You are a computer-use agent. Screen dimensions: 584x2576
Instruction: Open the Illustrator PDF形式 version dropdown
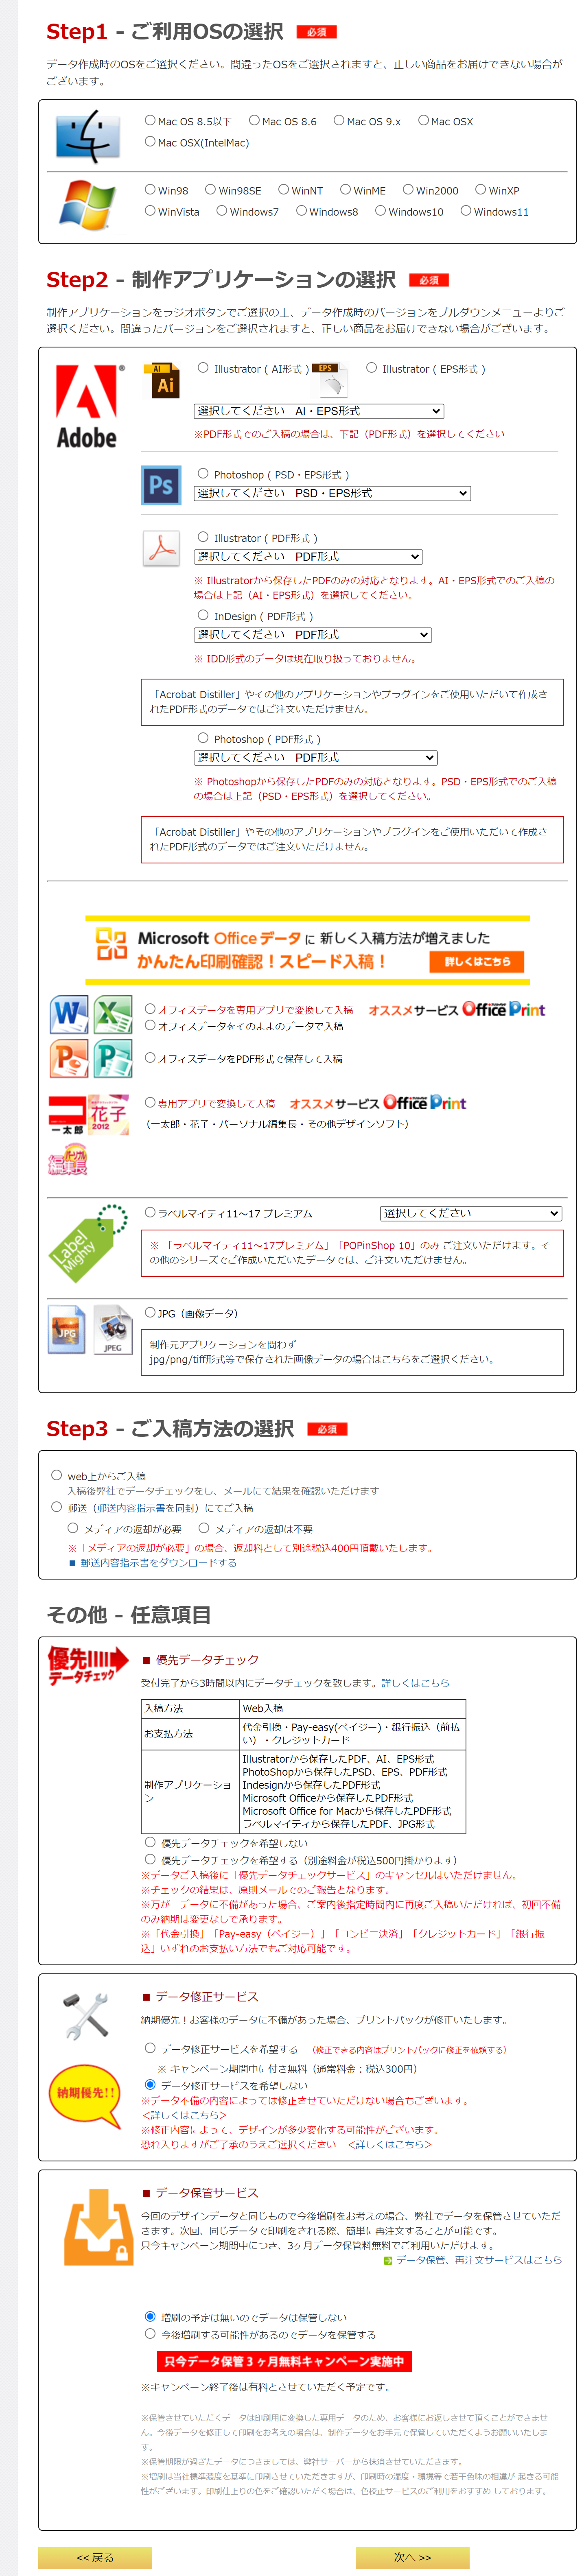(x=308, y=557)
